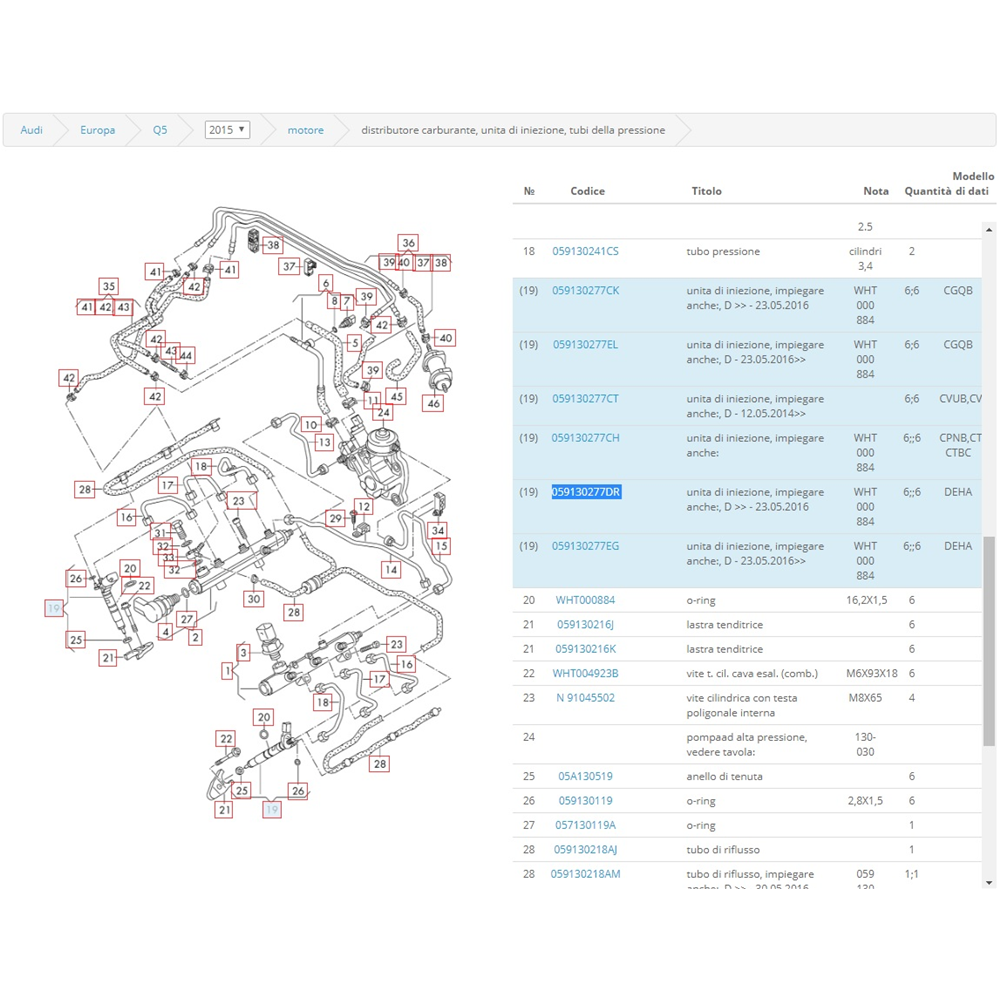1000x1000 pixels.
Task: Click callout 15 in the diagram
Action: click(x=441, y=546)
